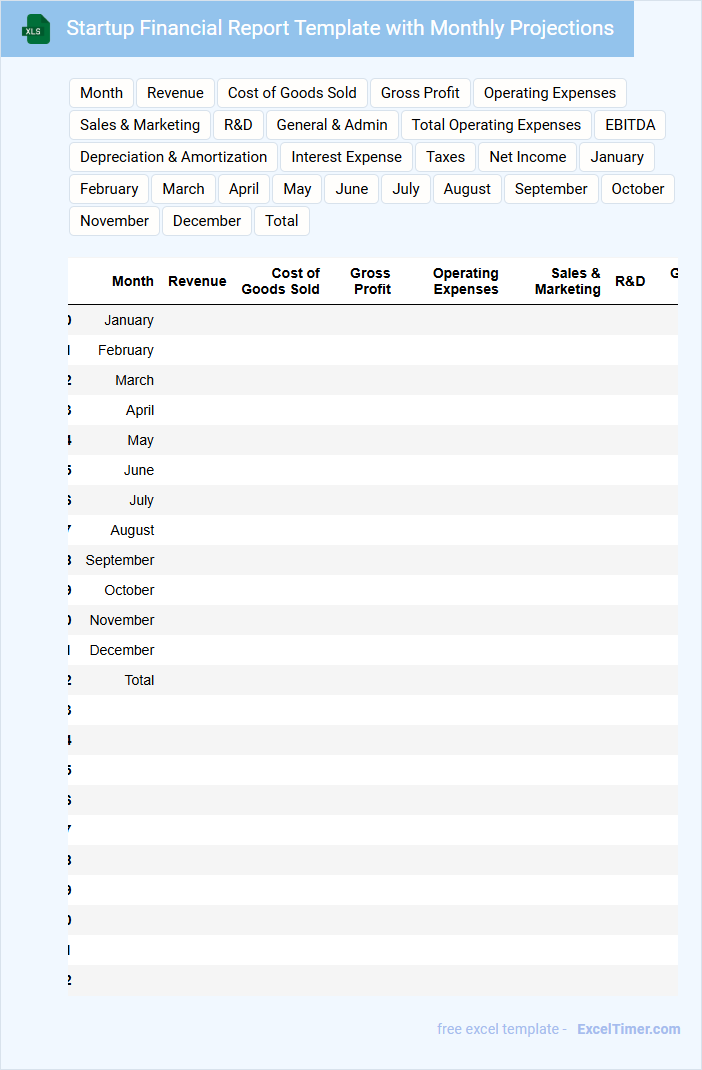
Task: Select the September row cell
Action: pyautogui.click(x=120, y=560)
